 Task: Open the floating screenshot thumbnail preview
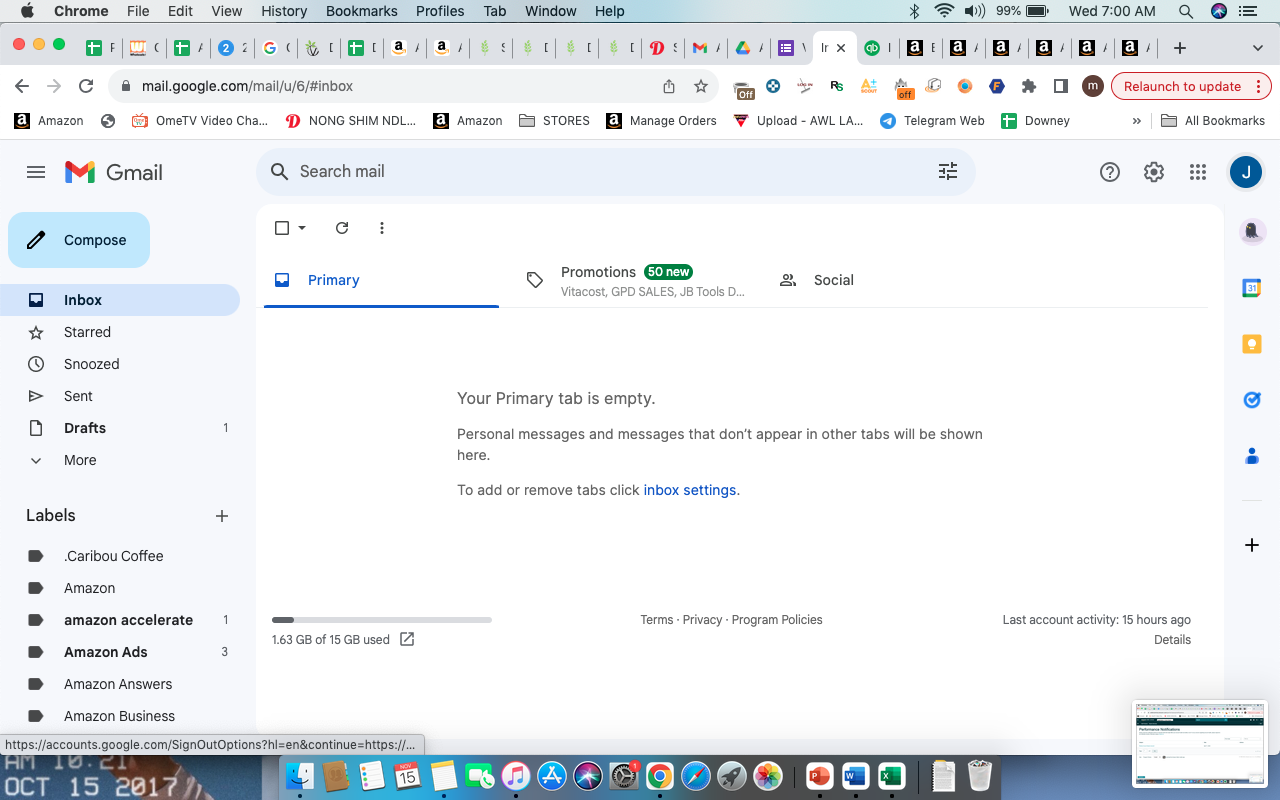[x=1200, y=743]
